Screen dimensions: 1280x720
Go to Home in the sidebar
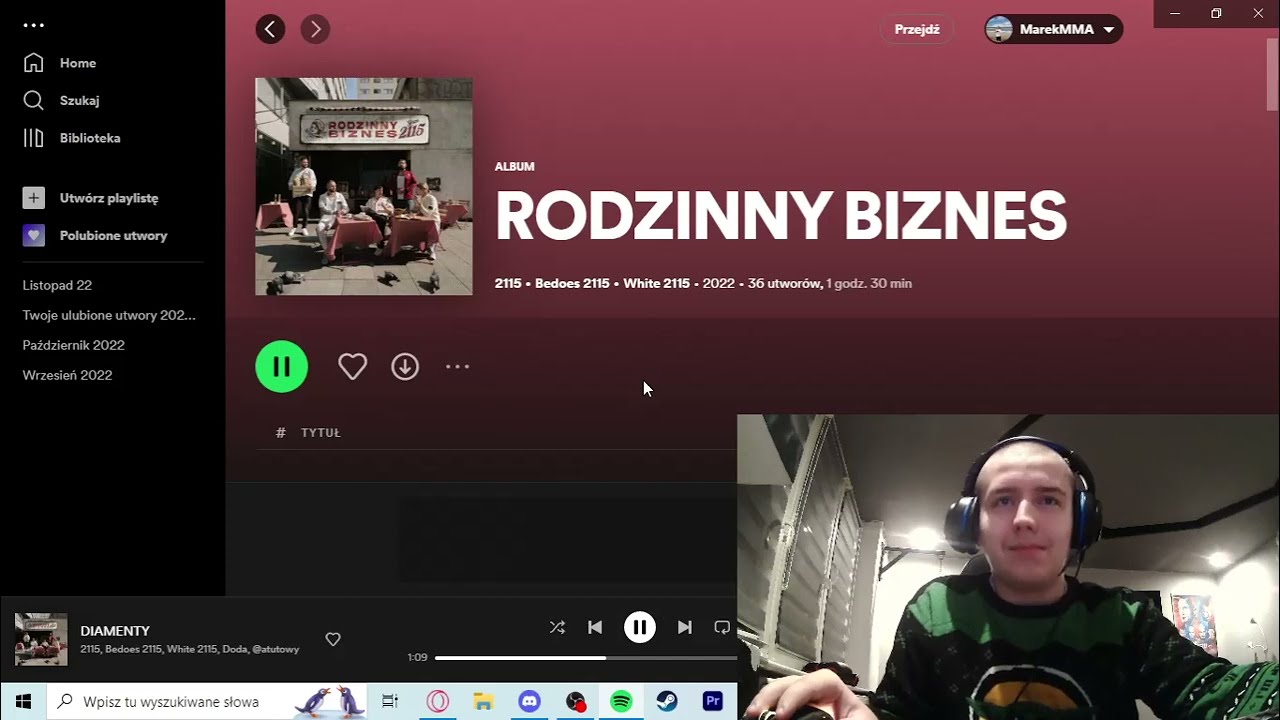click(60, 63)
